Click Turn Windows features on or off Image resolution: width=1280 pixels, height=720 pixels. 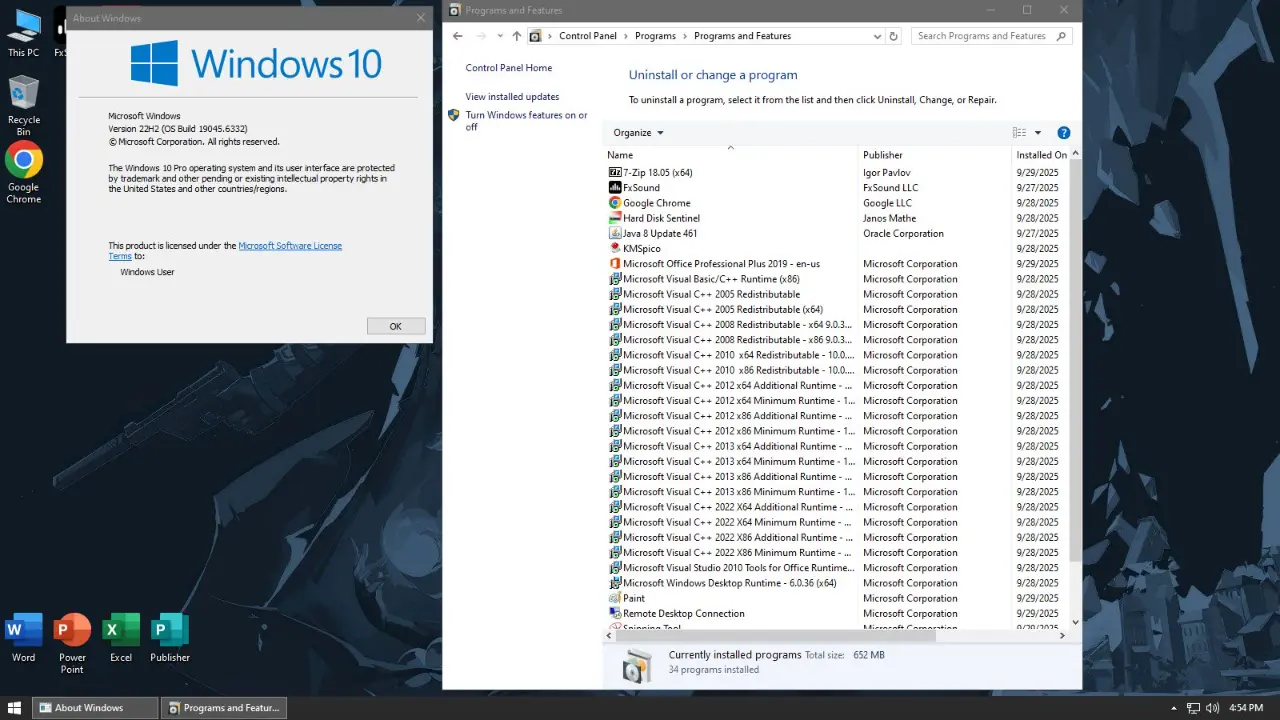pyautogui.click(x=527, y=121)
